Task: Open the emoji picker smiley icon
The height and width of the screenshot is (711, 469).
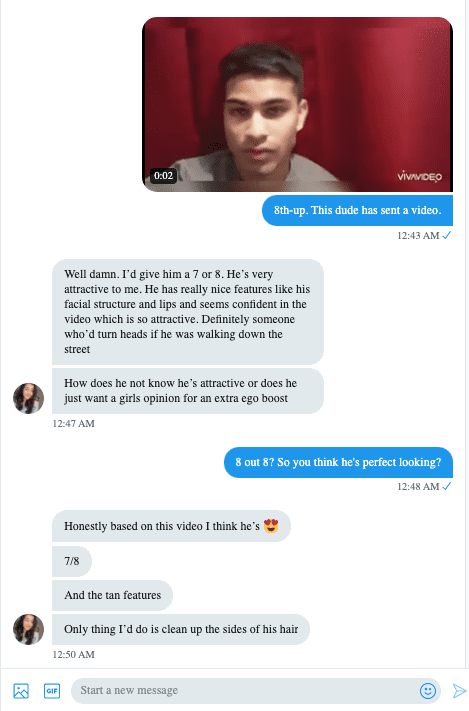Action: pos(428,691)
